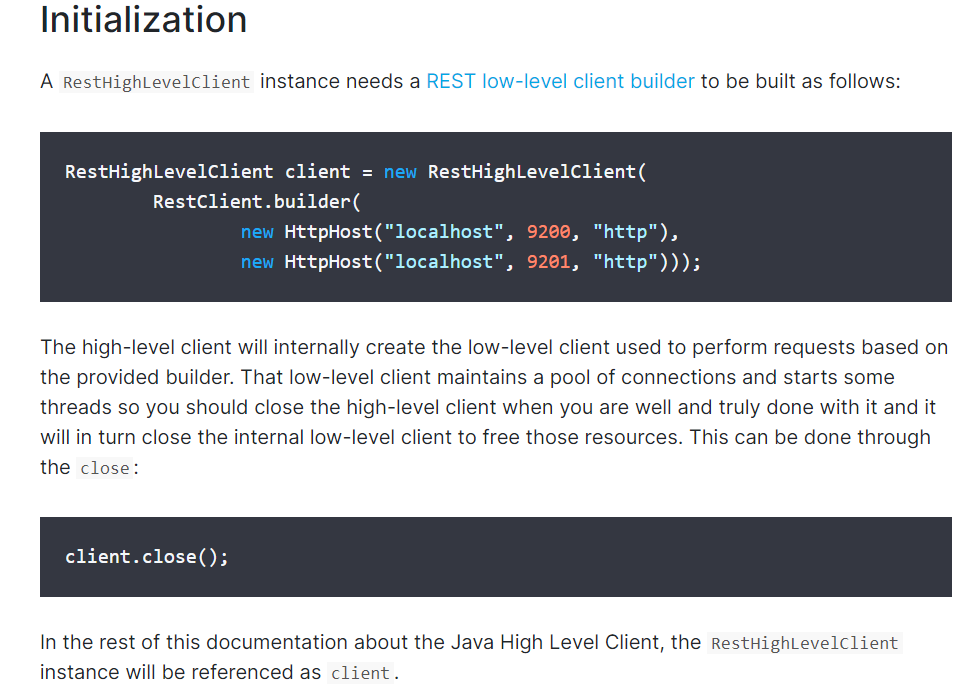968x694 pixels.
Task: Click the Initialization heading
Action: click(143, 19)
